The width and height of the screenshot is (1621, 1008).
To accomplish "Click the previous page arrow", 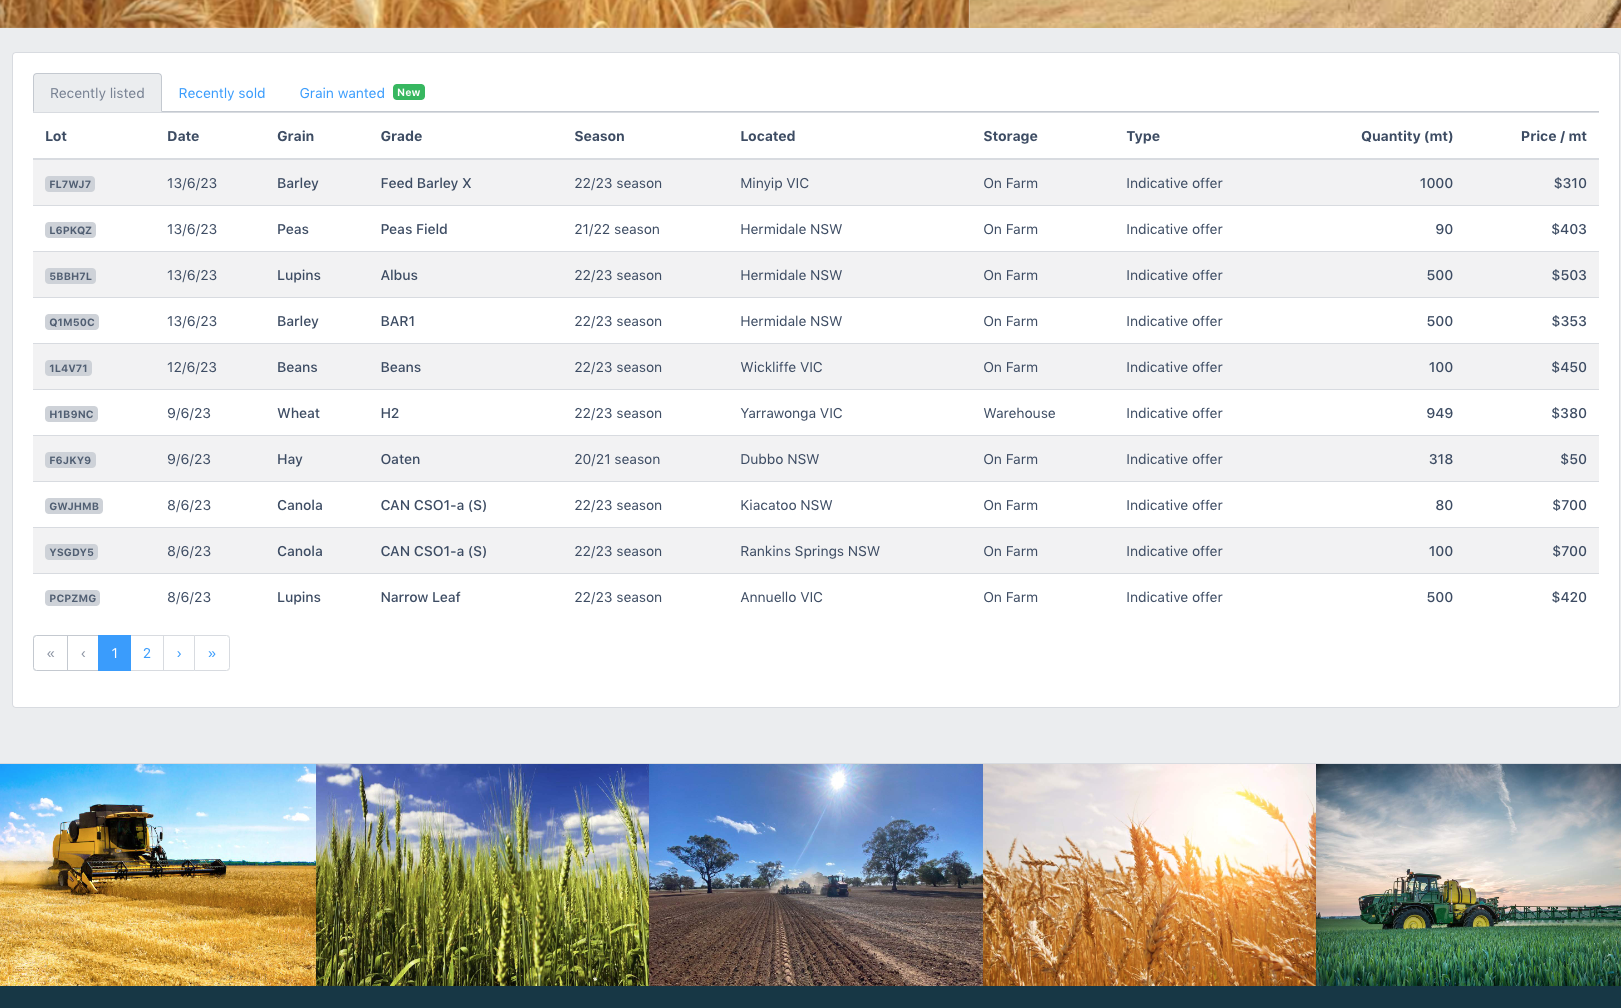I will 83,653.
